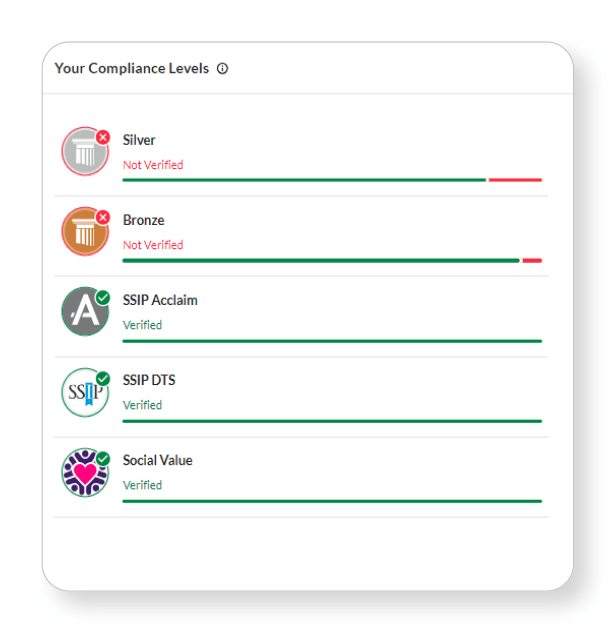This screenshot has height=632, width=616.
Task: Click red cross status on Bronze badge
Action: tap(103, 217)
